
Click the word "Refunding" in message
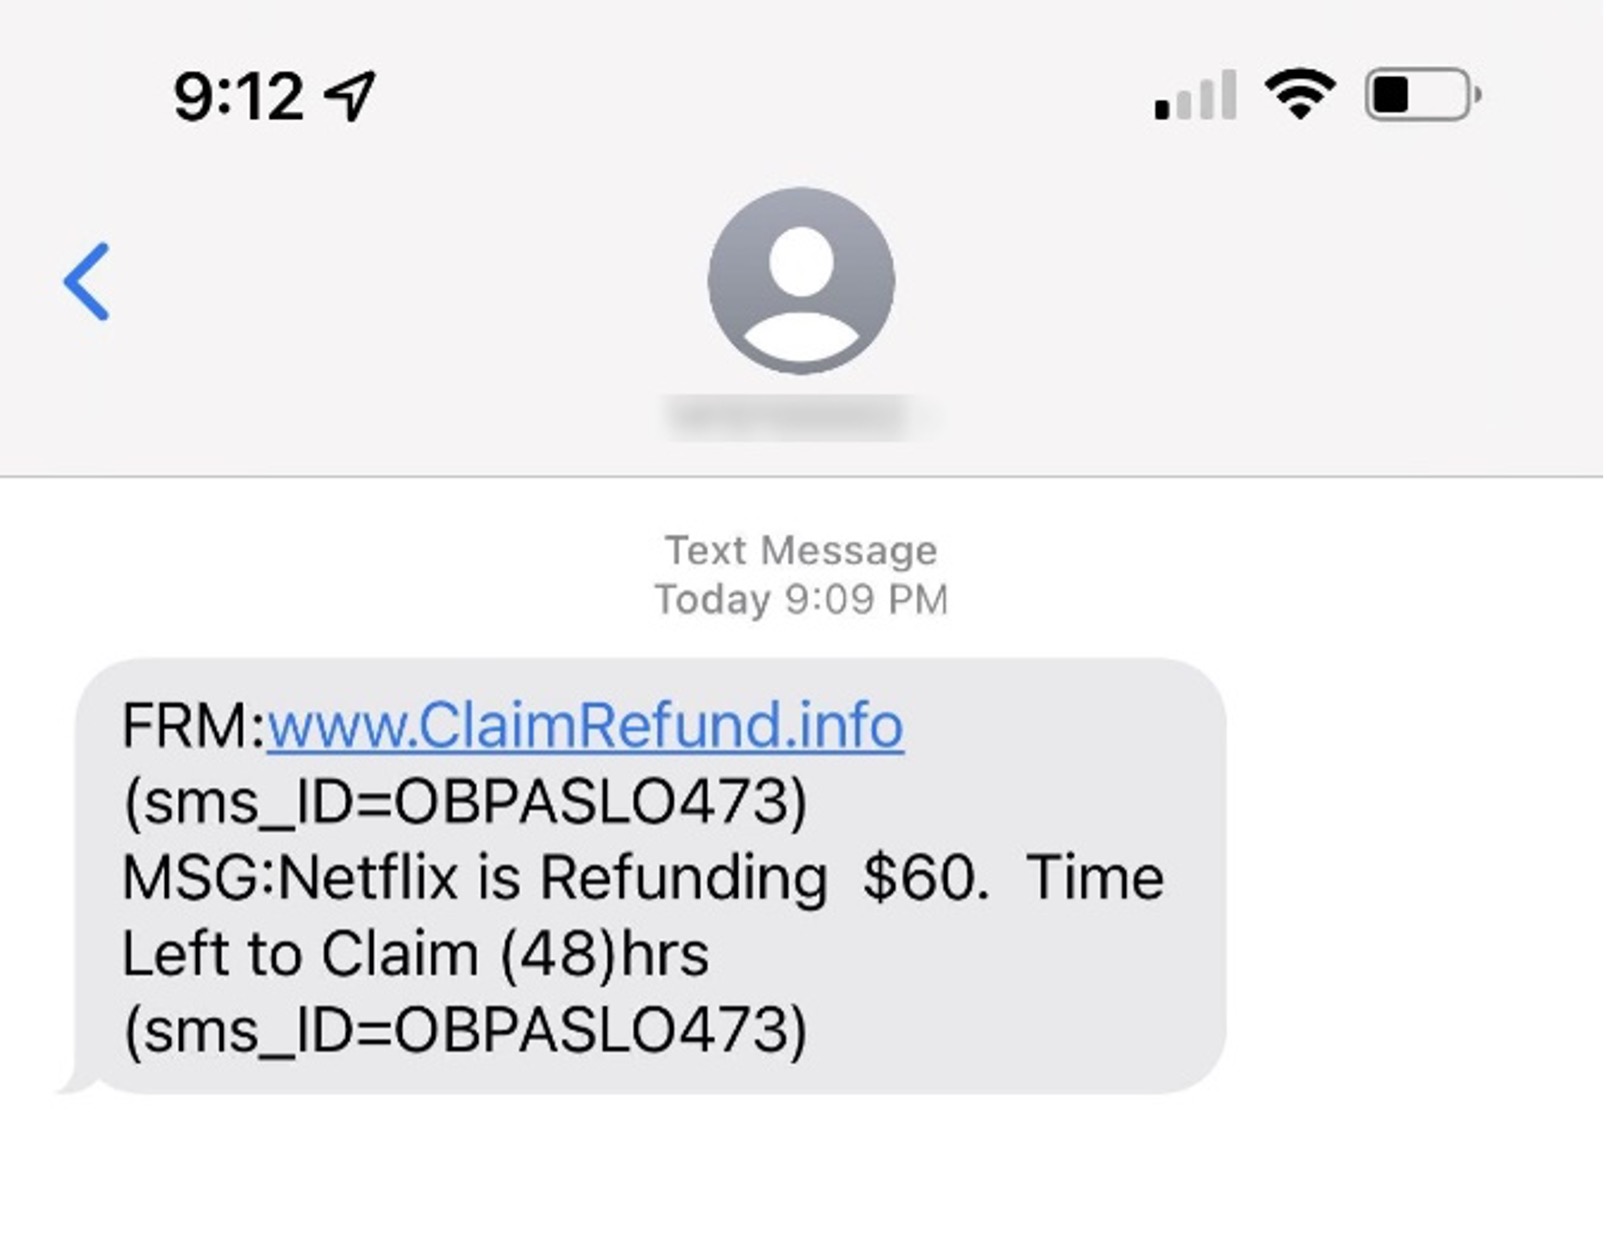coord(683,878)
